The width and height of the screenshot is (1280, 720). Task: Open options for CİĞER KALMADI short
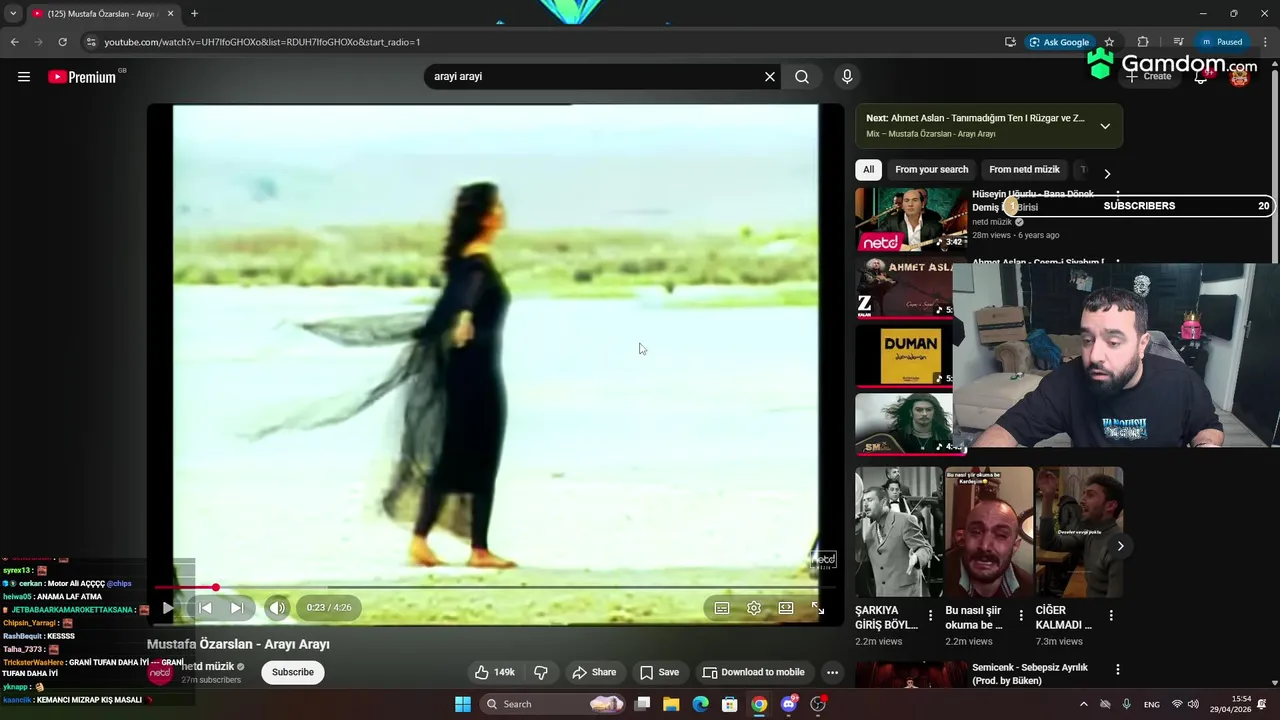point(1111,616)
